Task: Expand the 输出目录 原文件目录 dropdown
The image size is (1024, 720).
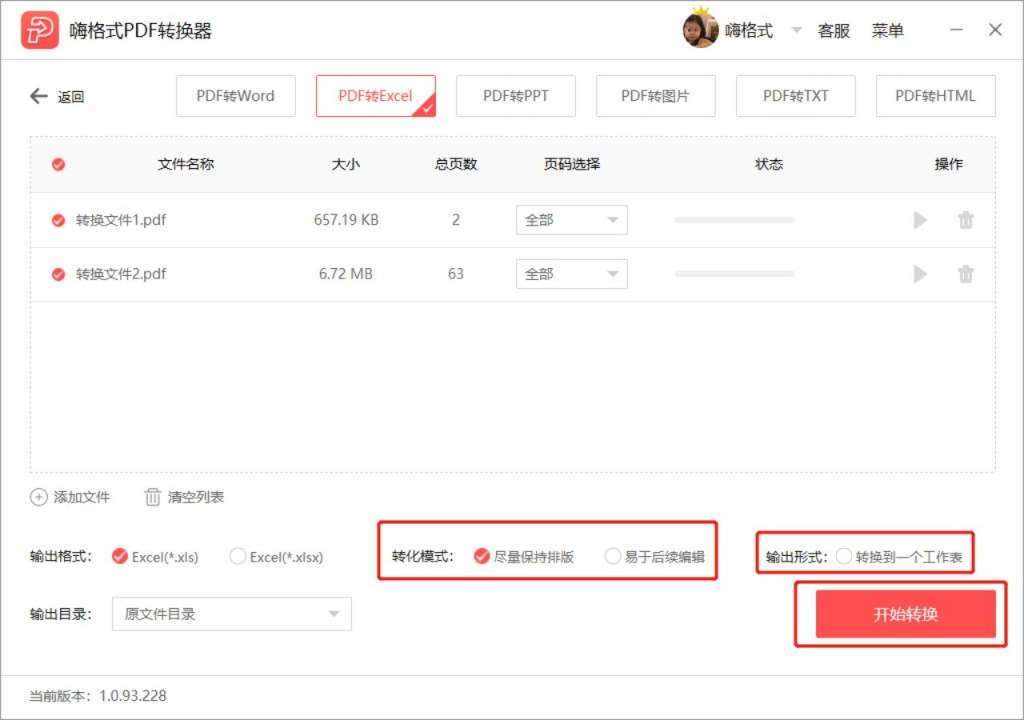Action: pos(232,614)
